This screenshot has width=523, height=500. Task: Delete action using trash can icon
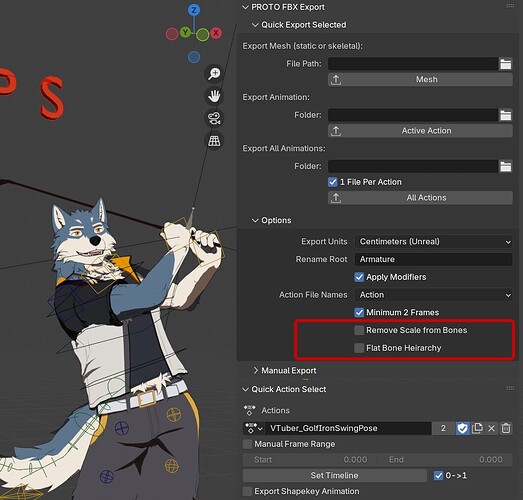[506, 428]
